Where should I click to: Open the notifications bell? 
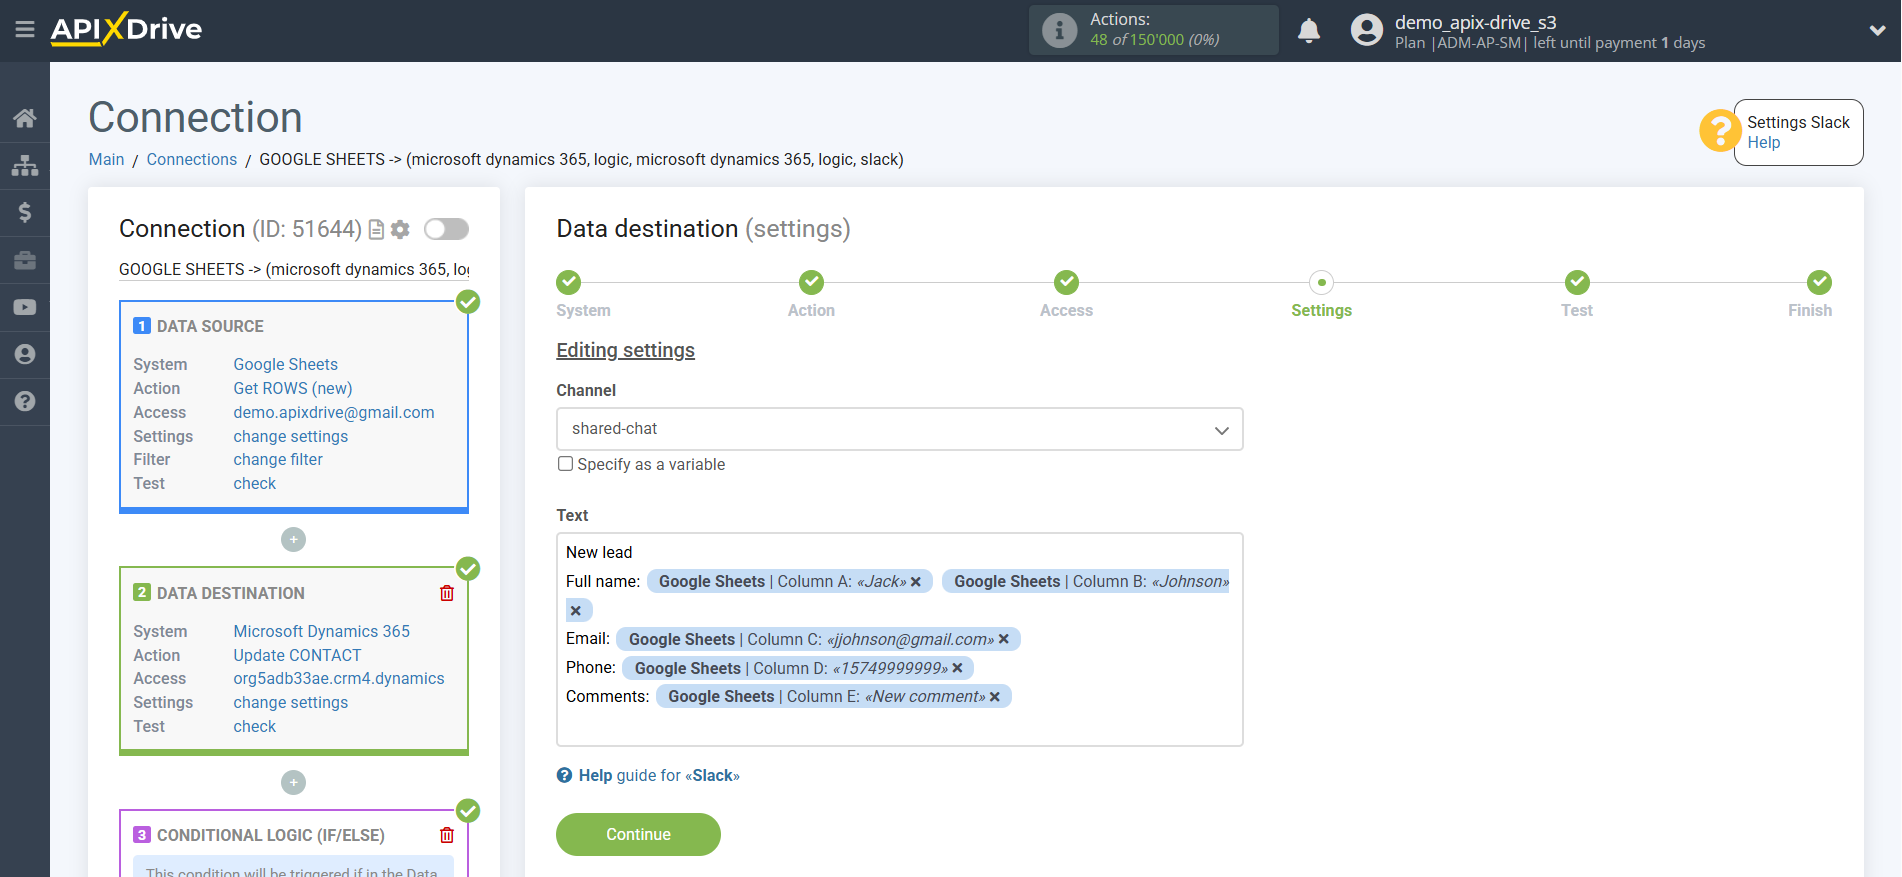(1309, 31)
